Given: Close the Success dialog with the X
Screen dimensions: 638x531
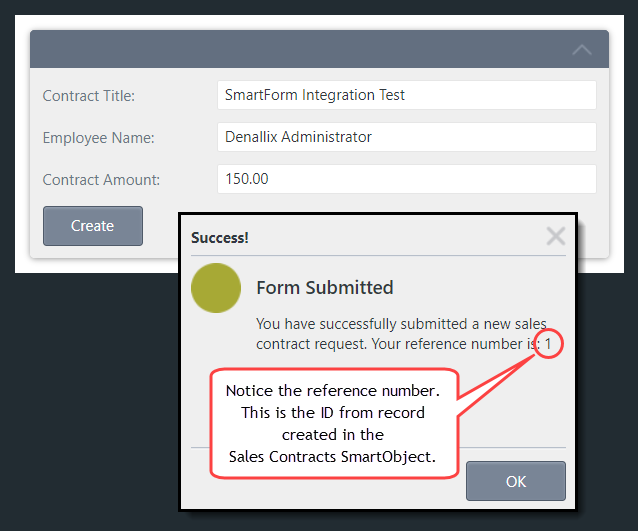Looking at the screenshot, I should click(x=556, y=236).
